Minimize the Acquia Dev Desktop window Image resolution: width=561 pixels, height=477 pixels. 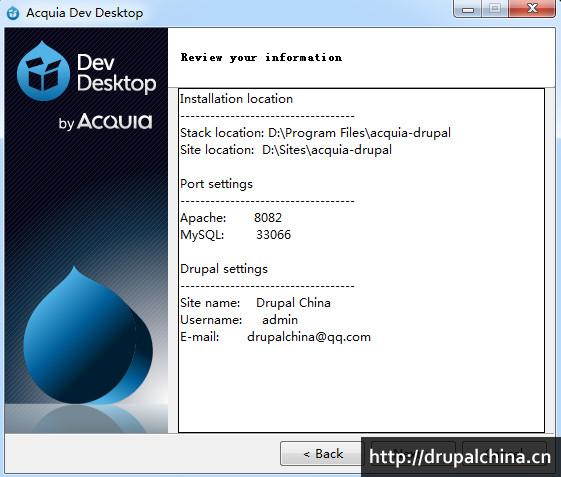click(x=468, y=9)
